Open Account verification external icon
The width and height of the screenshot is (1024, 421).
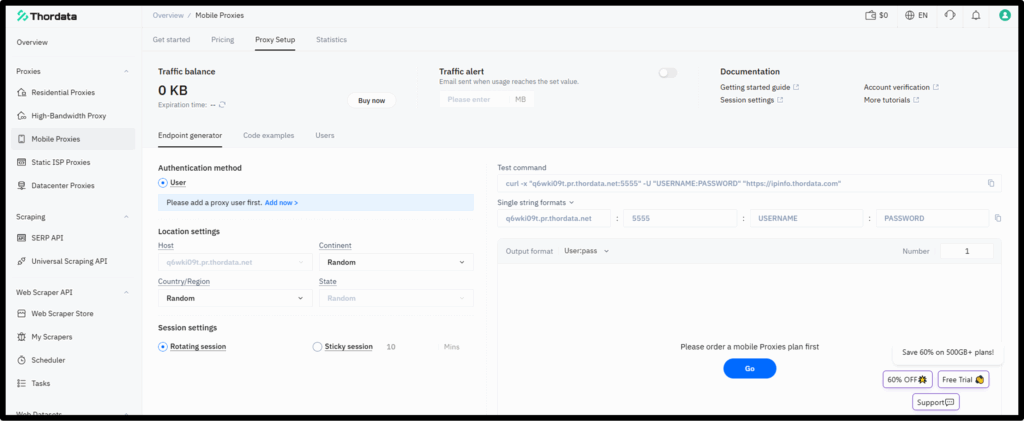(x=936, y=87)
